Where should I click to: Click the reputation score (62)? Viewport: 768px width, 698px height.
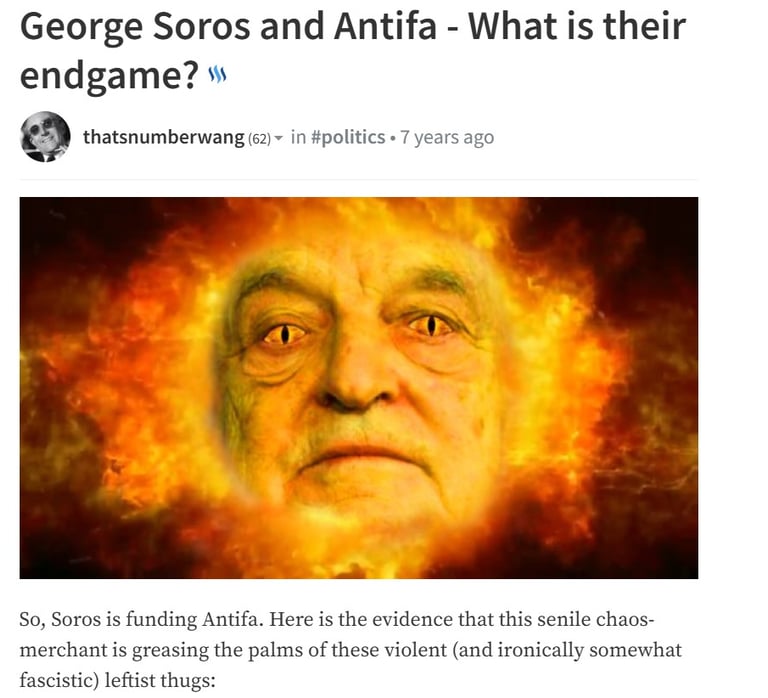coord(260,139)
